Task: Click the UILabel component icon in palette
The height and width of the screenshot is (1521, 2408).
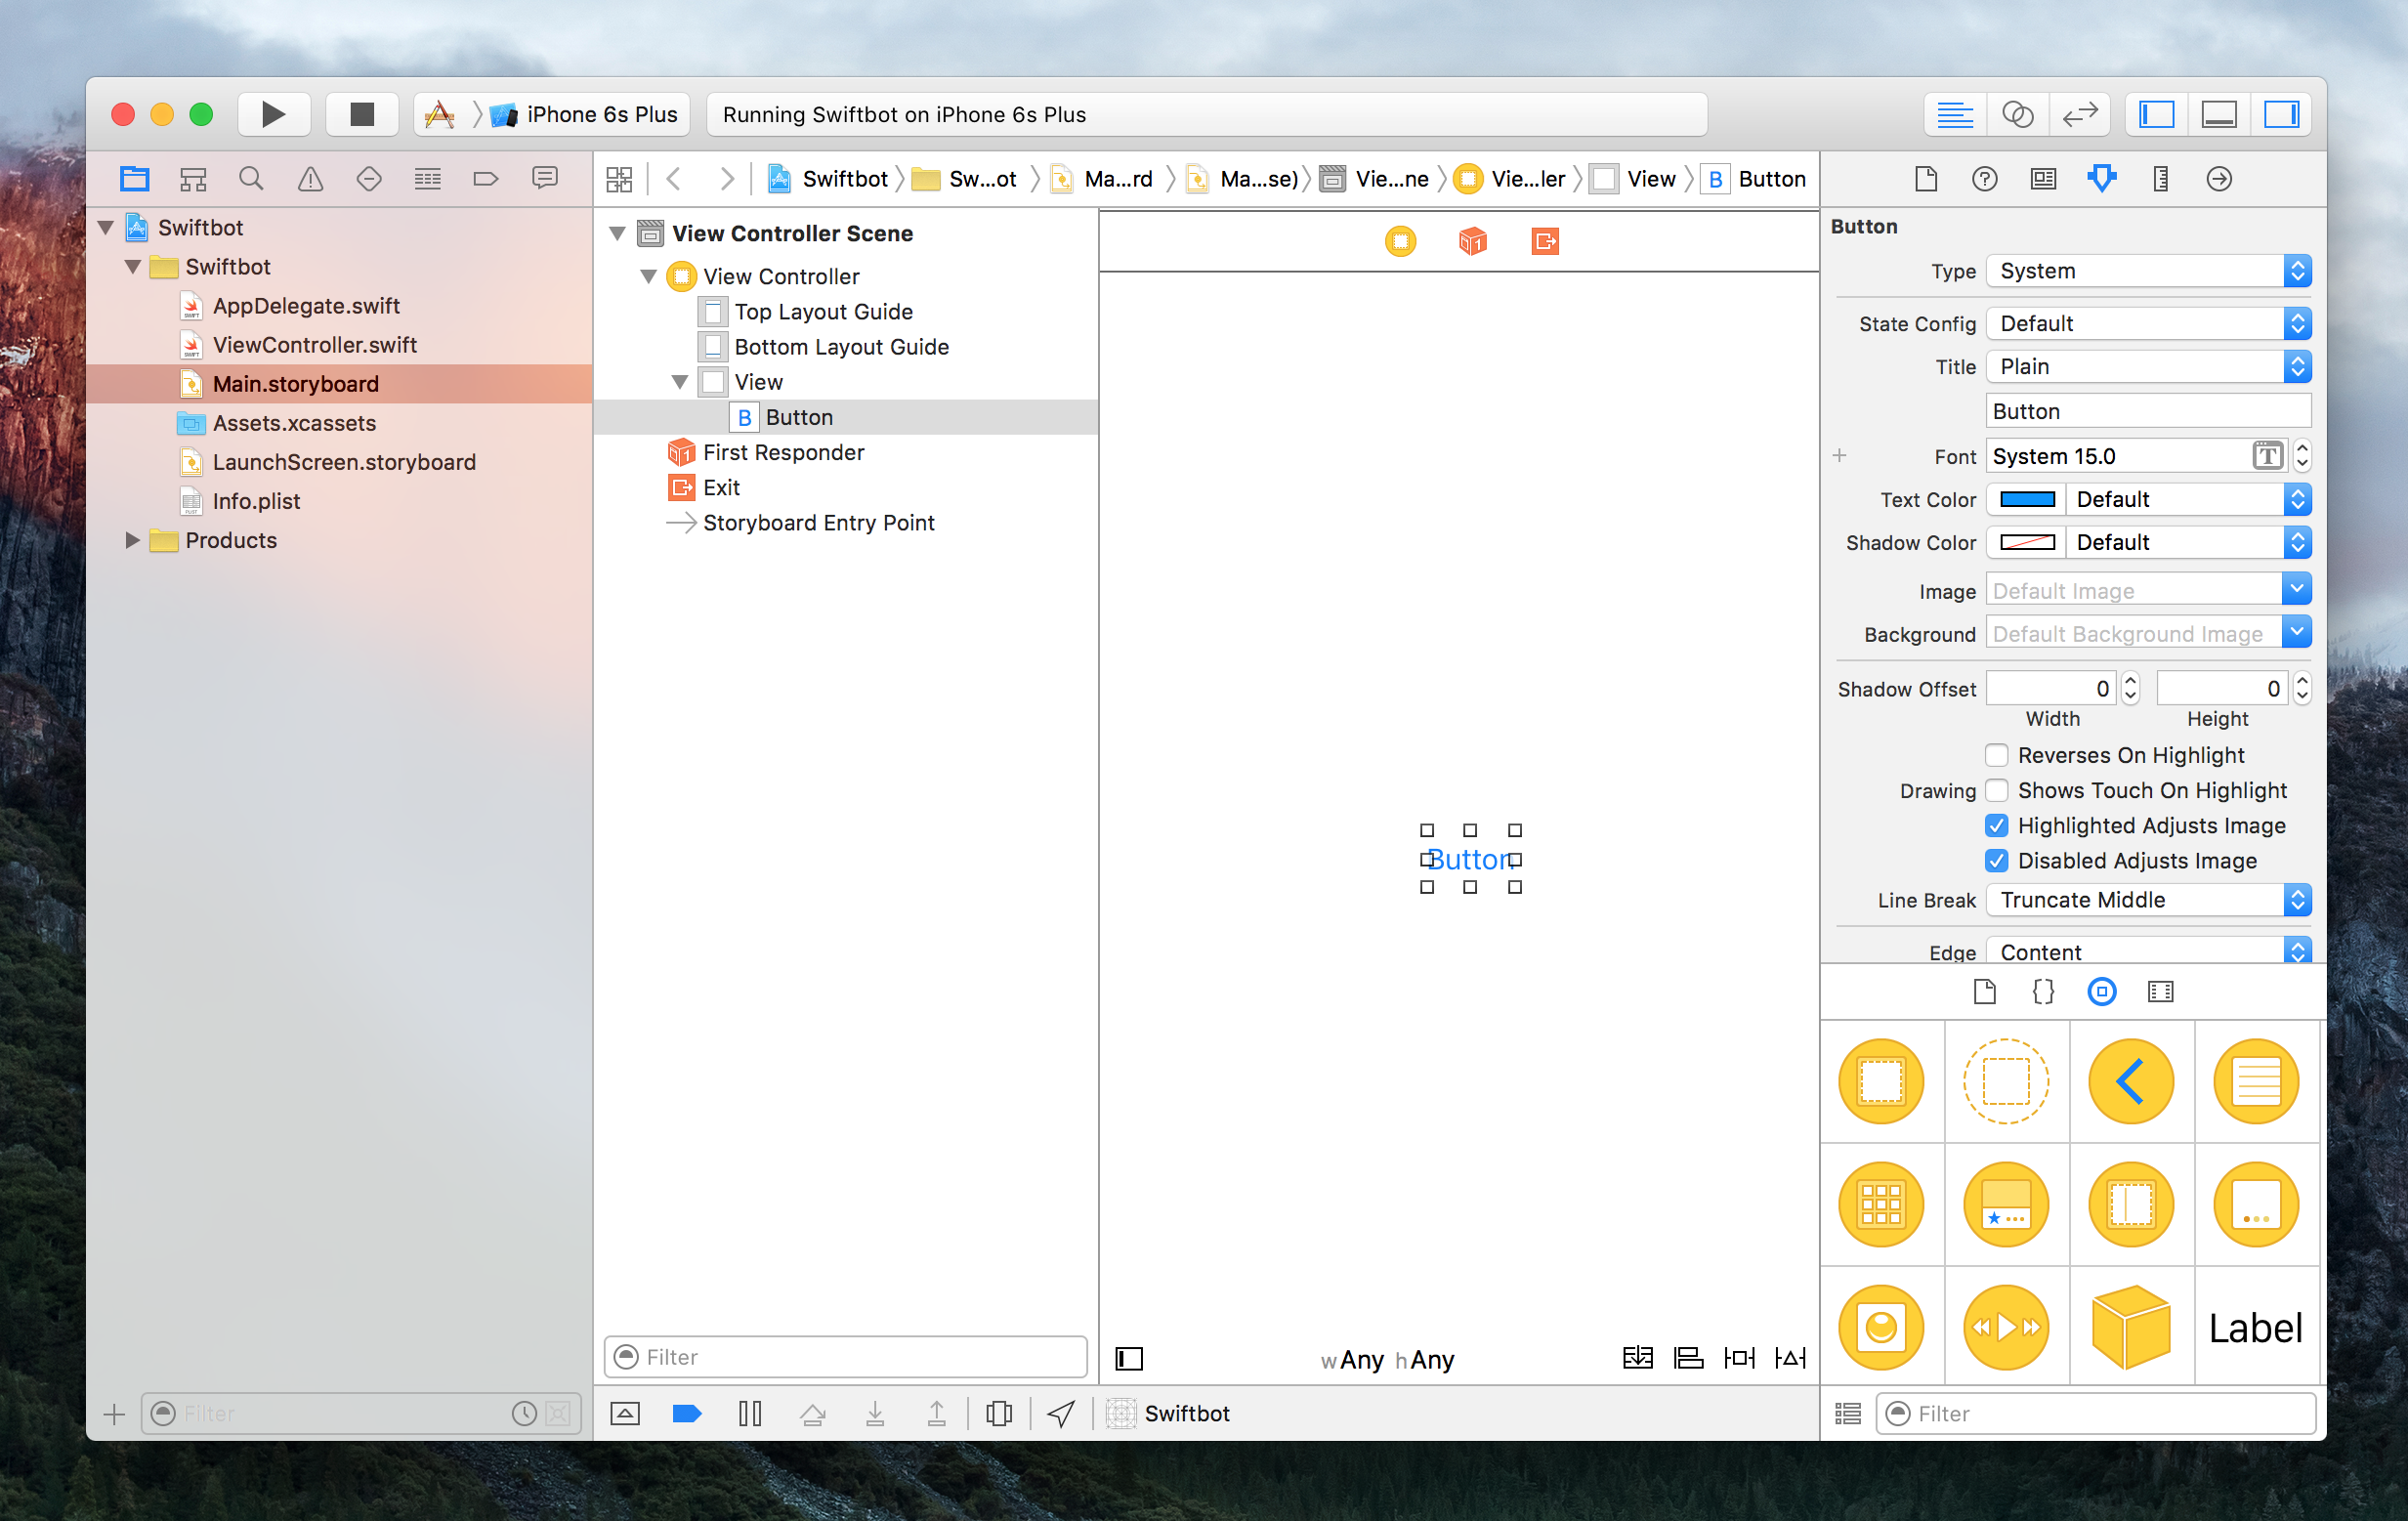Action: click(x=2258, y=1327)
